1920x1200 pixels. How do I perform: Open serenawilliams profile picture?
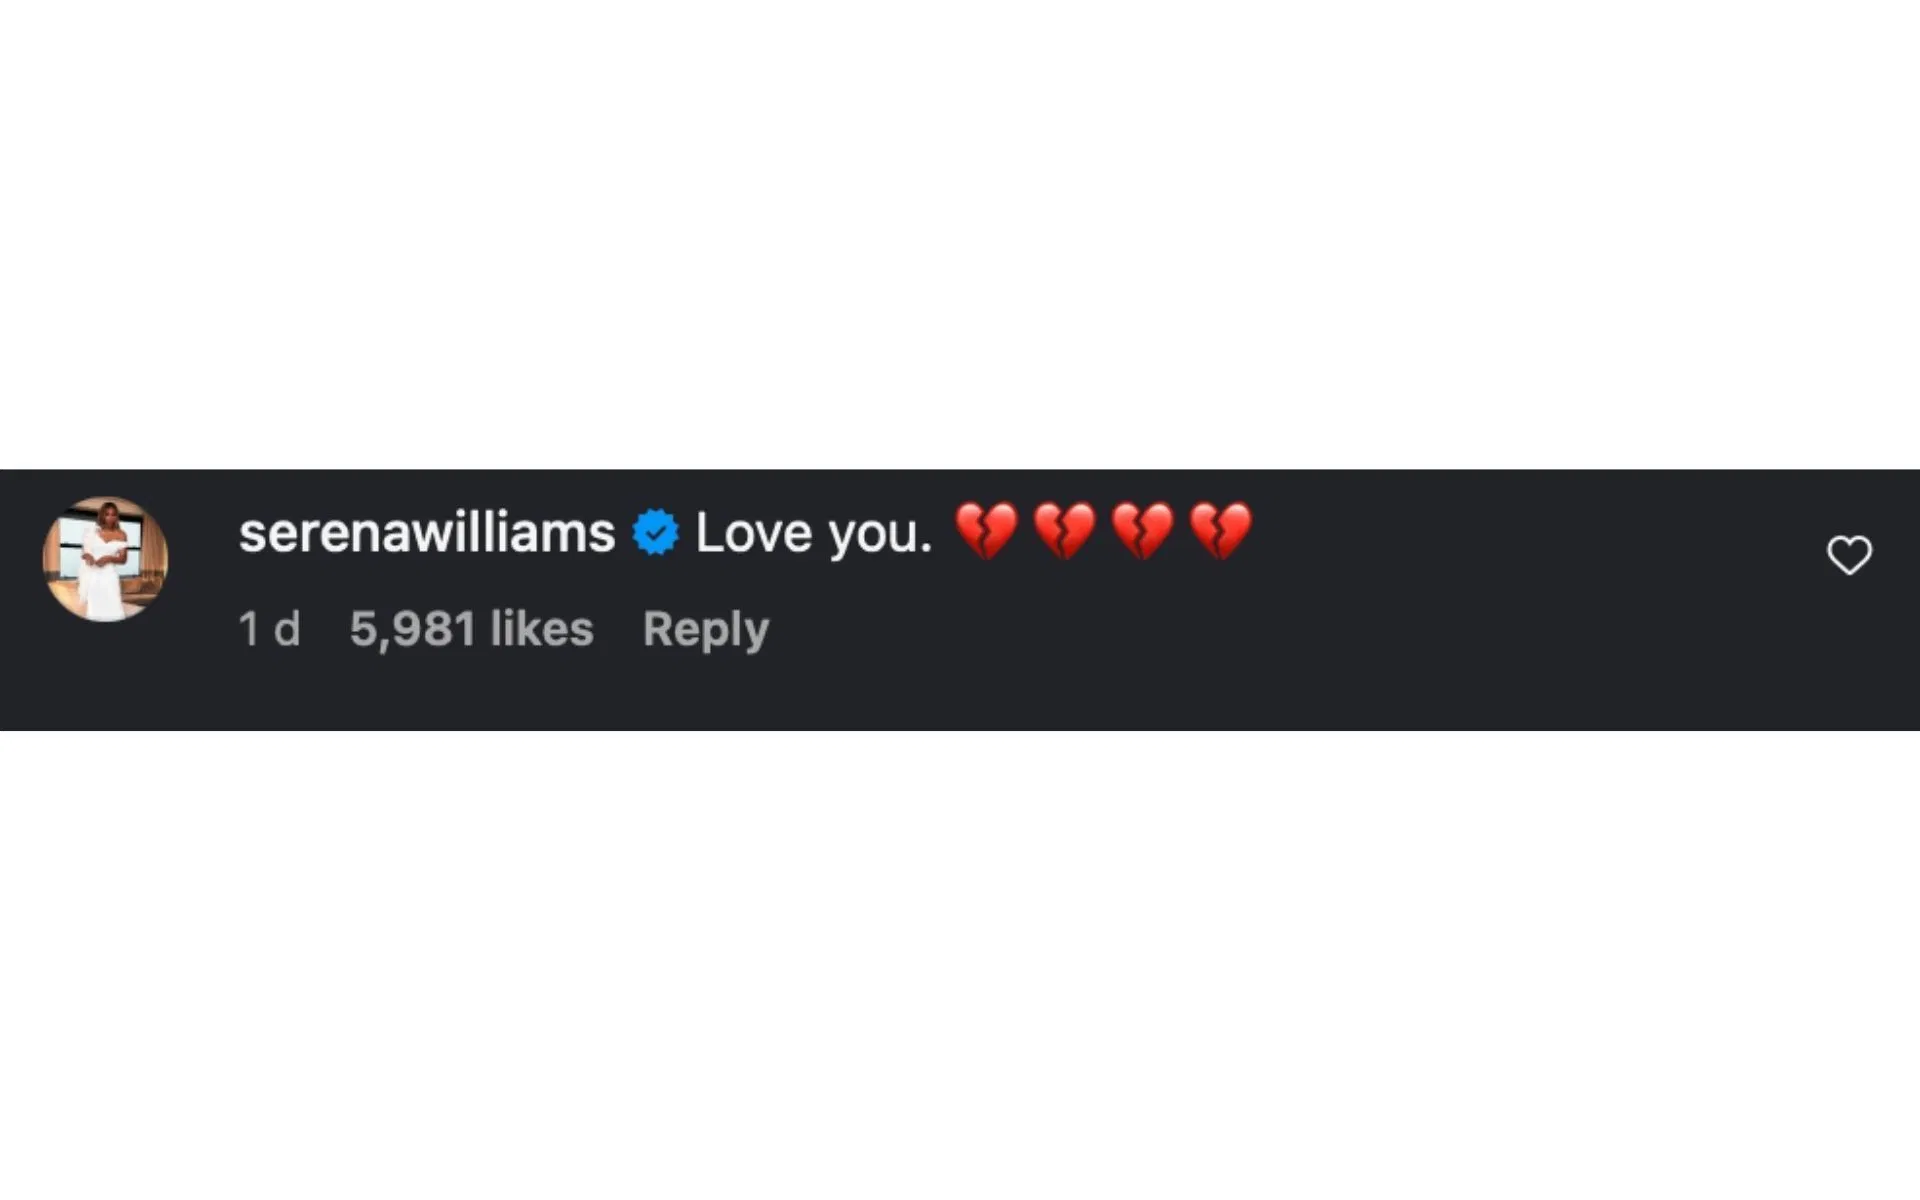pyautogui.click(x=105, y=559)
